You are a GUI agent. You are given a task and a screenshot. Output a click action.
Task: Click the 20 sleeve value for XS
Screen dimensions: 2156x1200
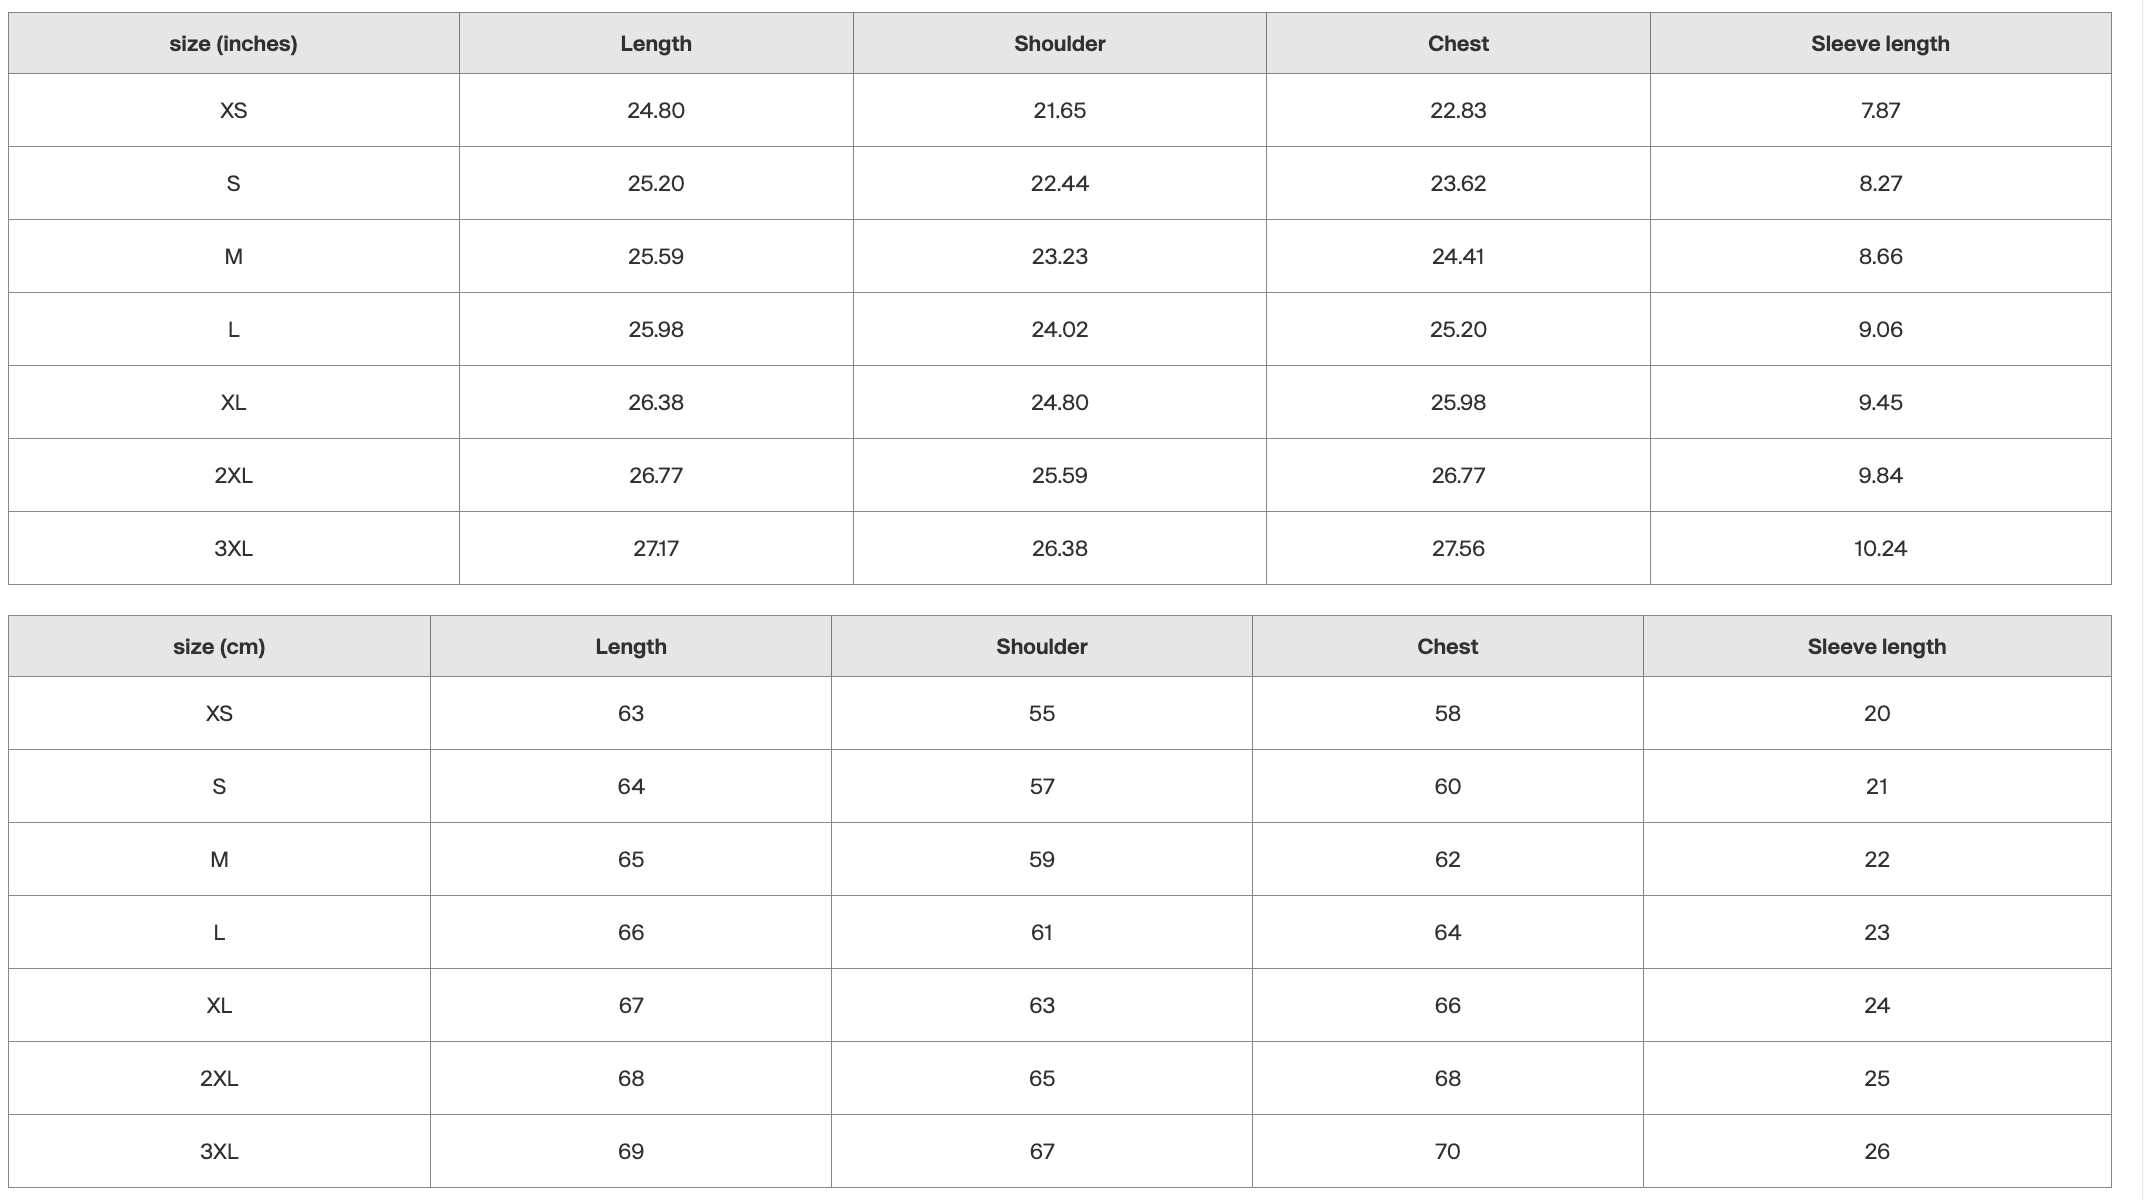point(1877,713)
